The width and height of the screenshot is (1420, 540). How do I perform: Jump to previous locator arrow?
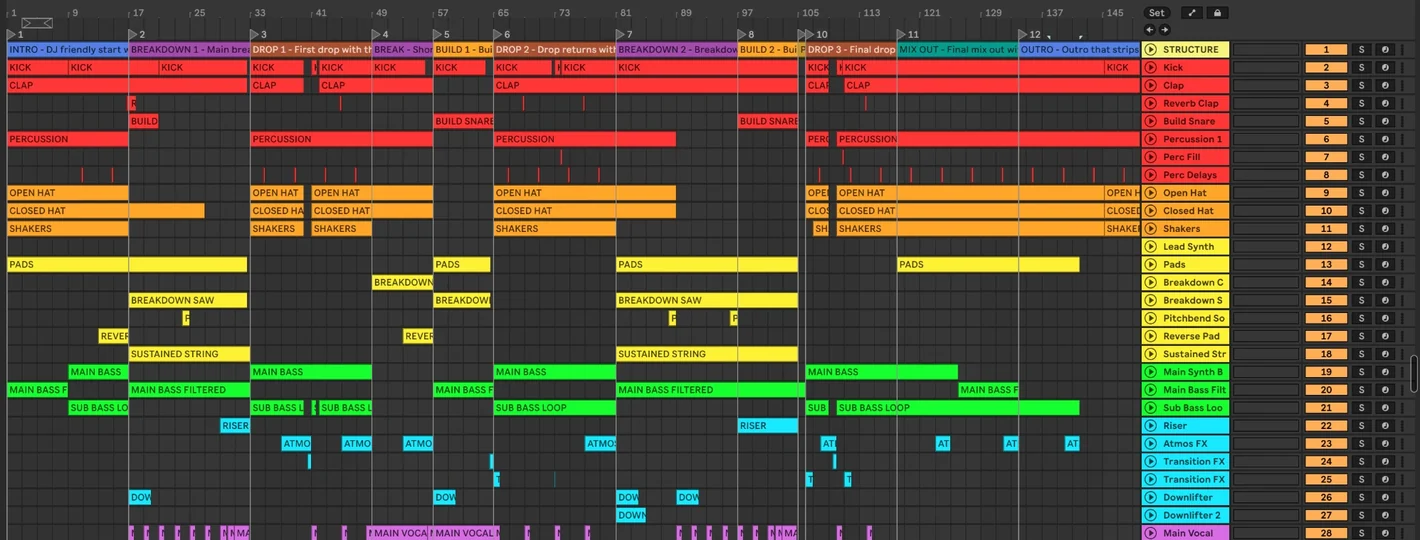[1150, 30]
